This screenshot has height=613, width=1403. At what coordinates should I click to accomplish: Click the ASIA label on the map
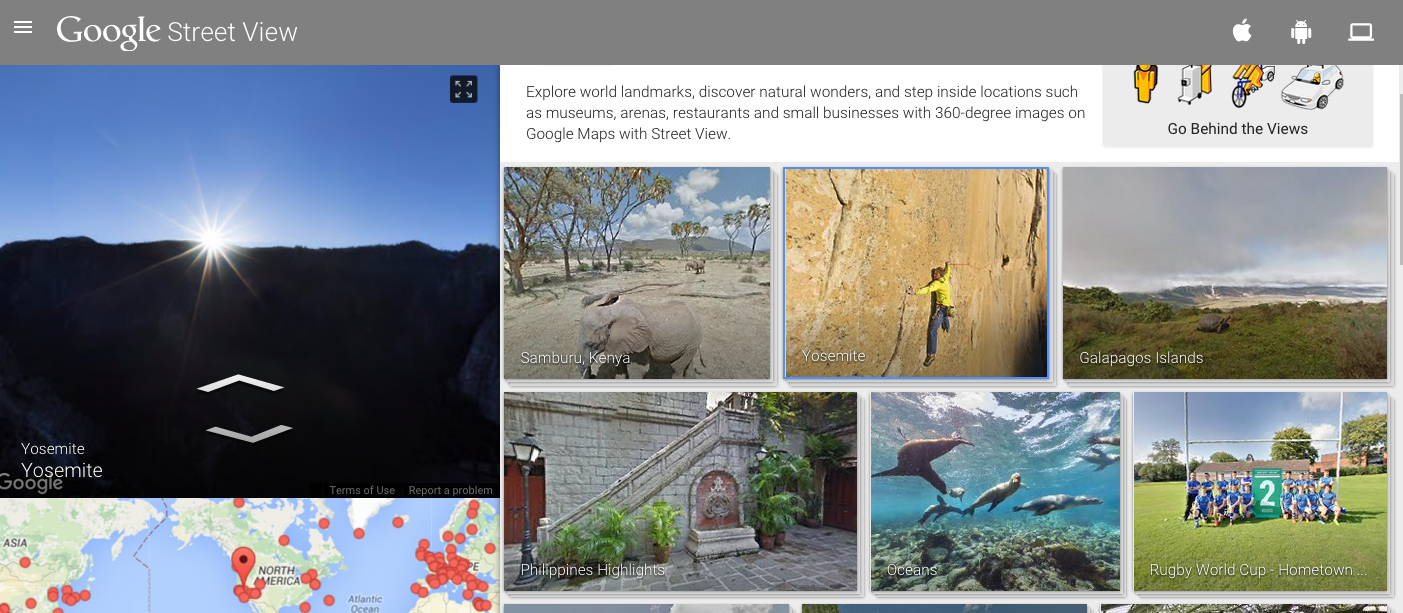coord(14,541)
